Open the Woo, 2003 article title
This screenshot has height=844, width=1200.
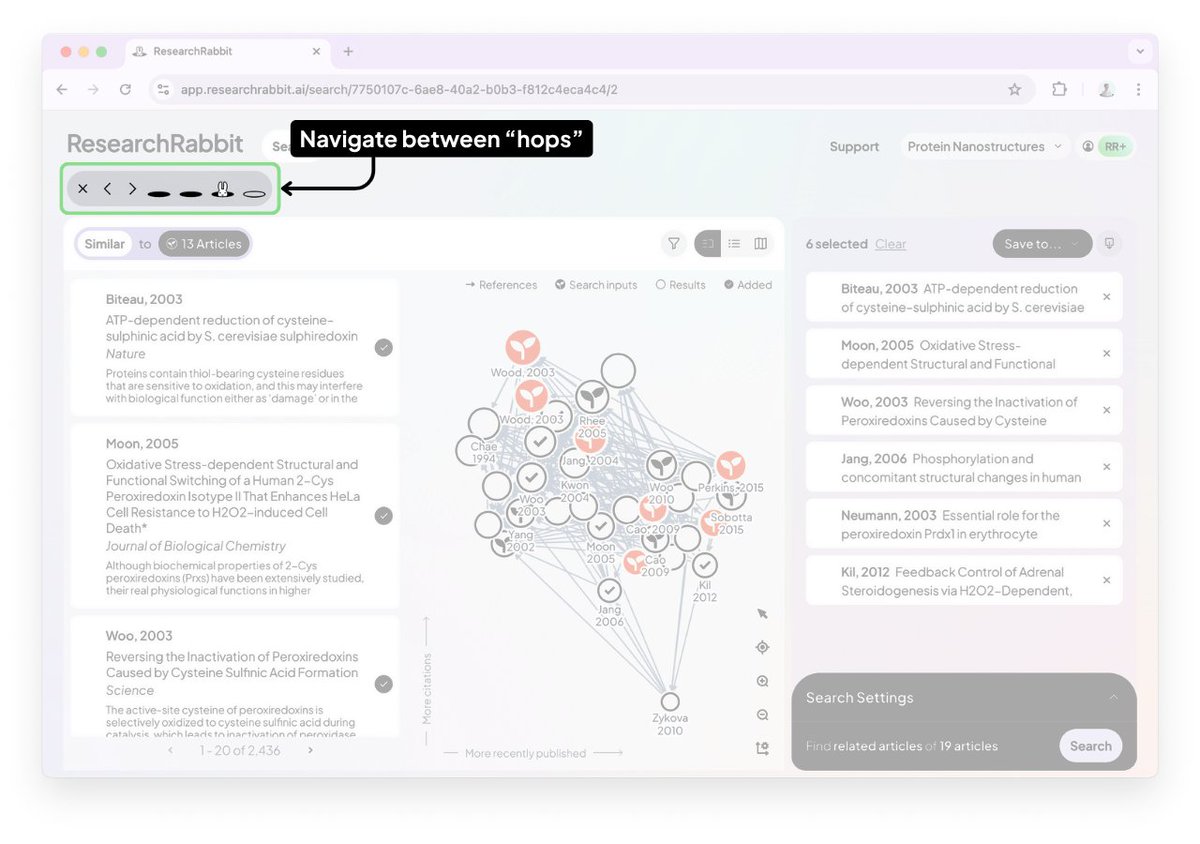[x=232, y=665]
